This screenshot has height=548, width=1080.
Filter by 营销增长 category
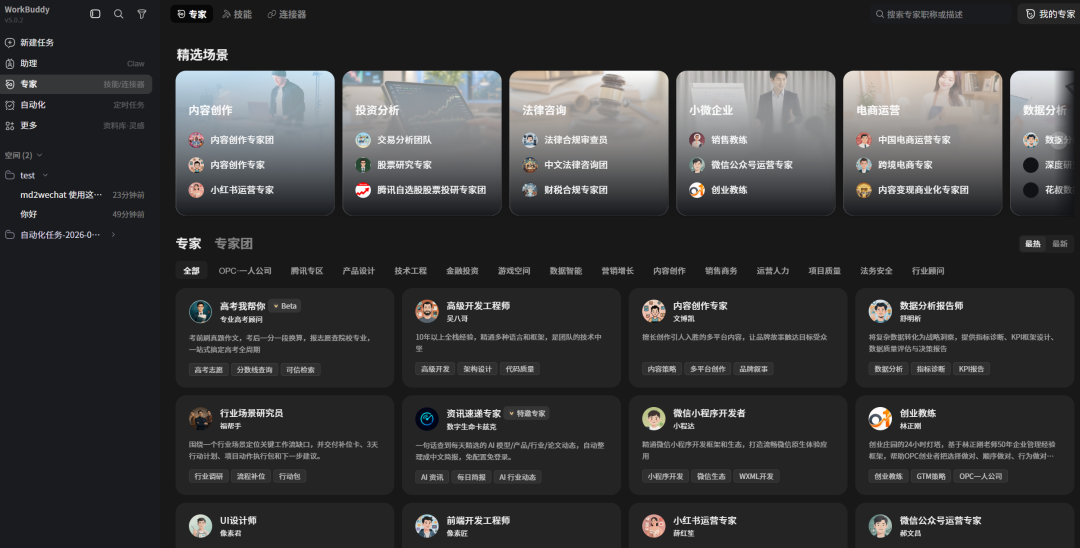[617, 271]
